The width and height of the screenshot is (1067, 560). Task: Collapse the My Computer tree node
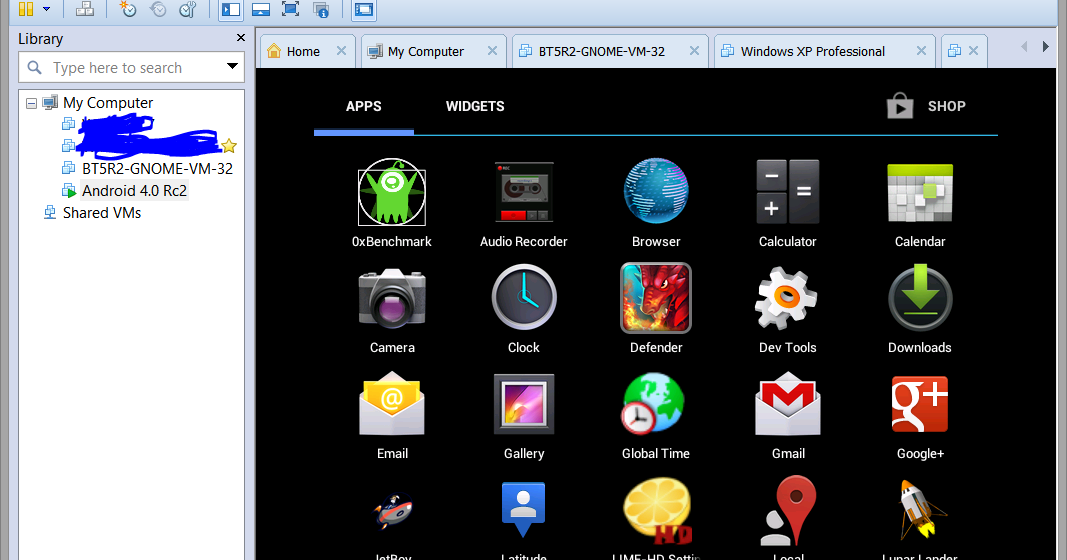tap(31, 103)
